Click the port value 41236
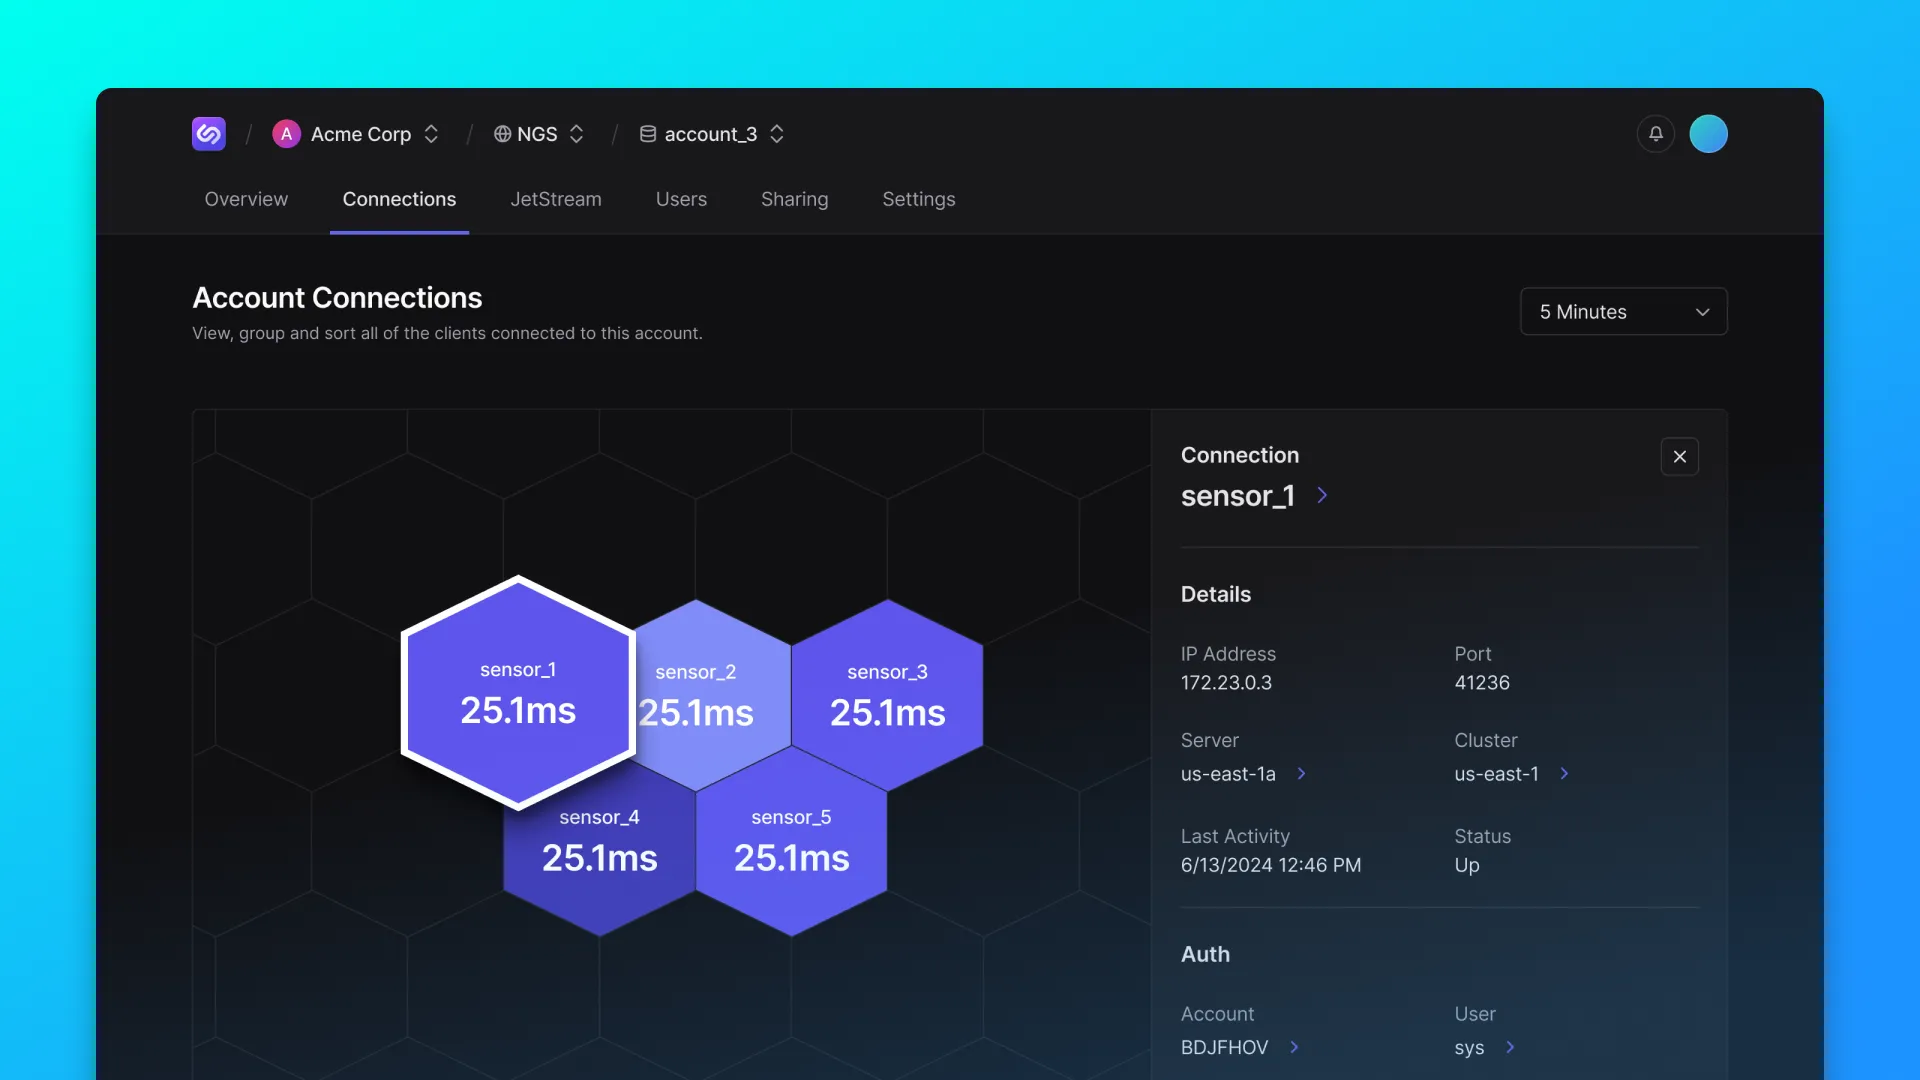 click(1482, 683)
